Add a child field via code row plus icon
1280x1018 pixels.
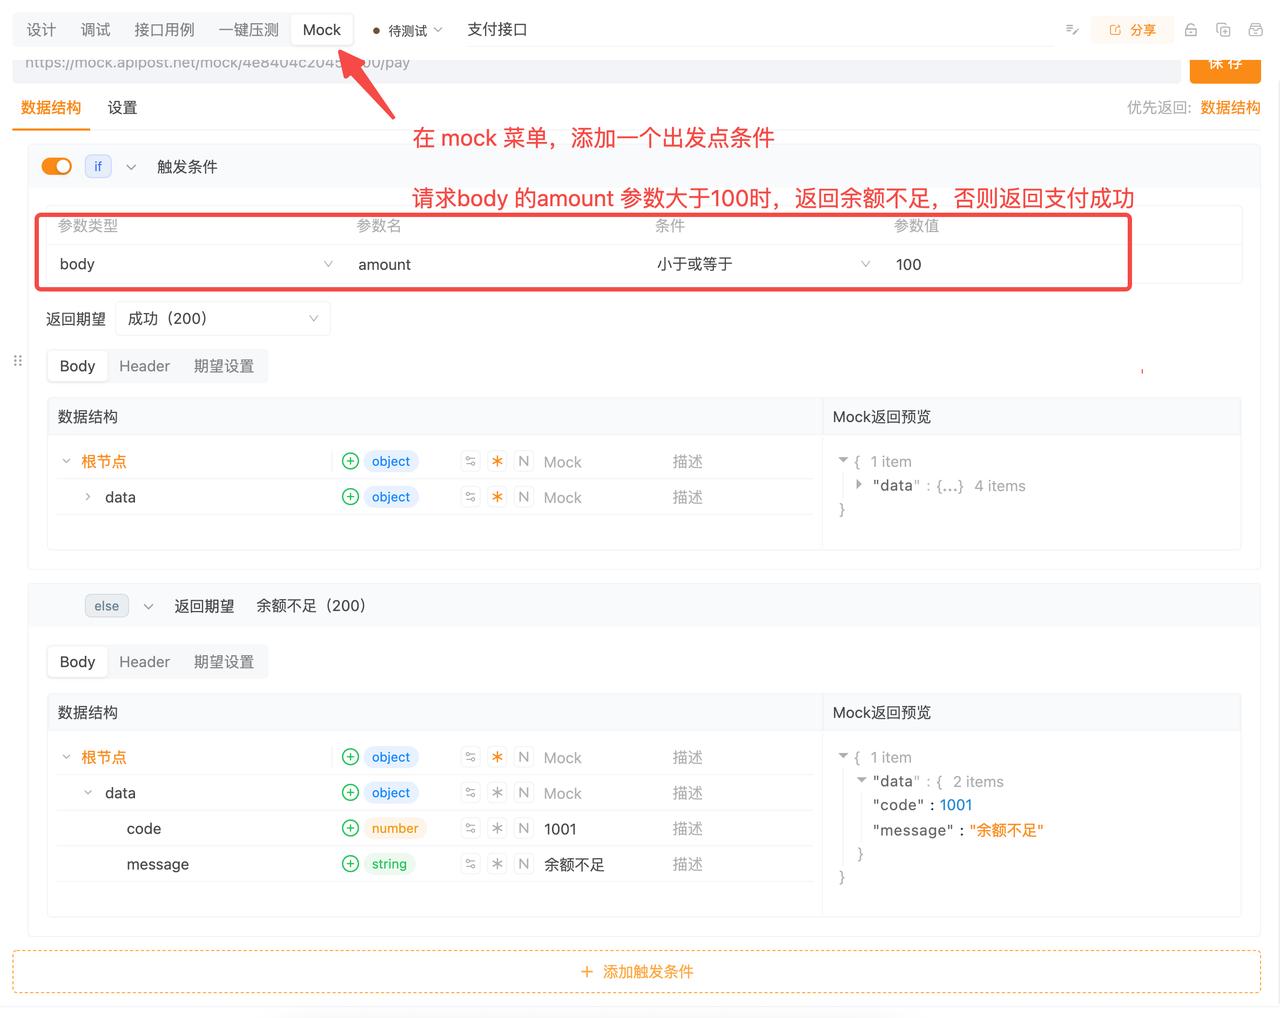tap(350, 828)
